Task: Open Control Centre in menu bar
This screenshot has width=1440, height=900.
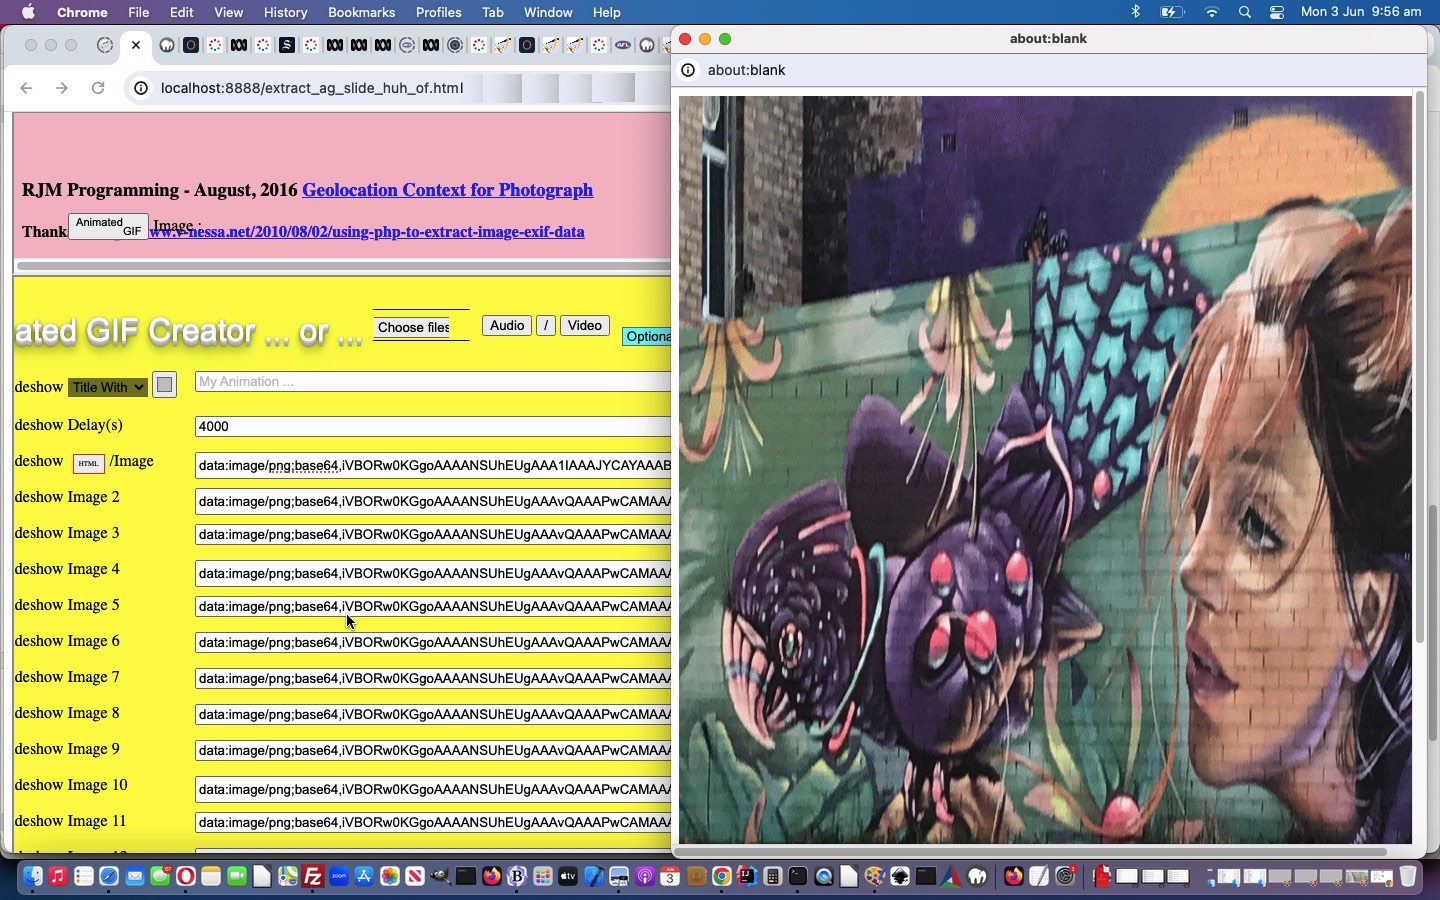Action: [x=1277, y=12]
